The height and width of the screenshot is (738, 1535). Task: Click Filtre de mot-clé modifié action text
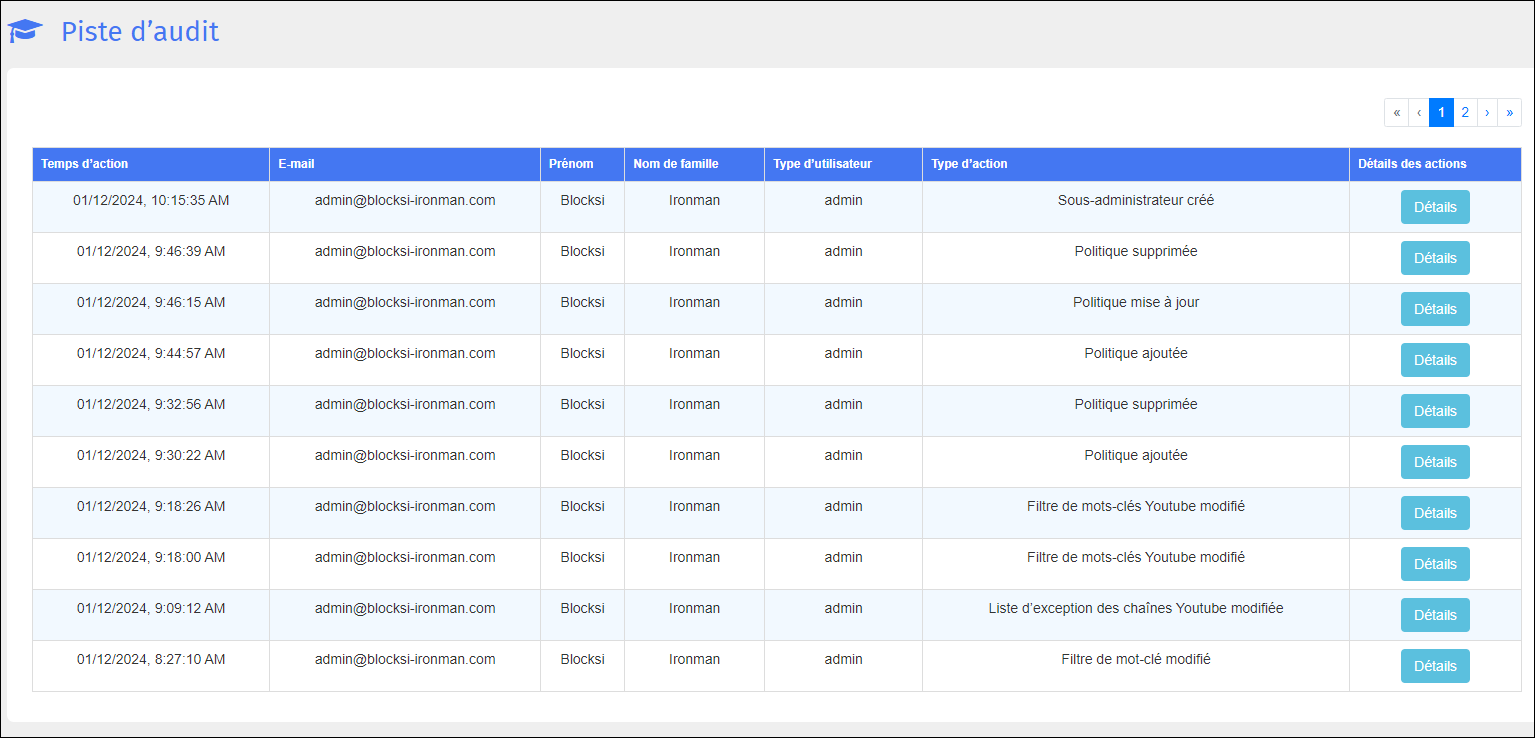pos(1136,659)
